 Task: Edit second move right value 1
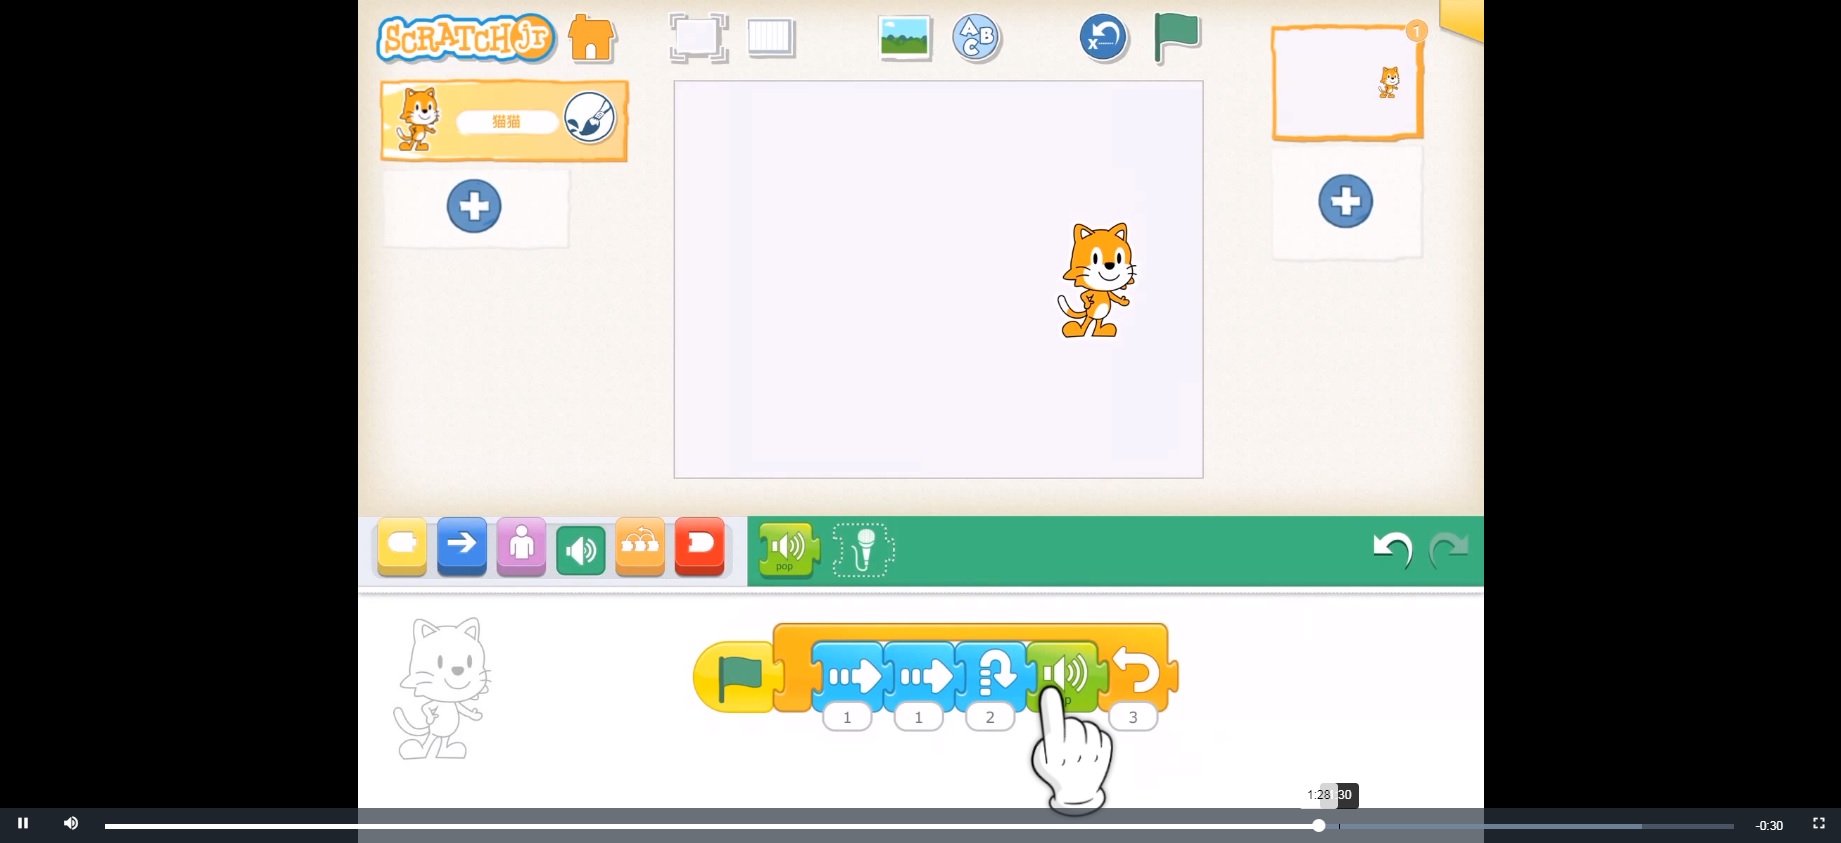[919, 717]
